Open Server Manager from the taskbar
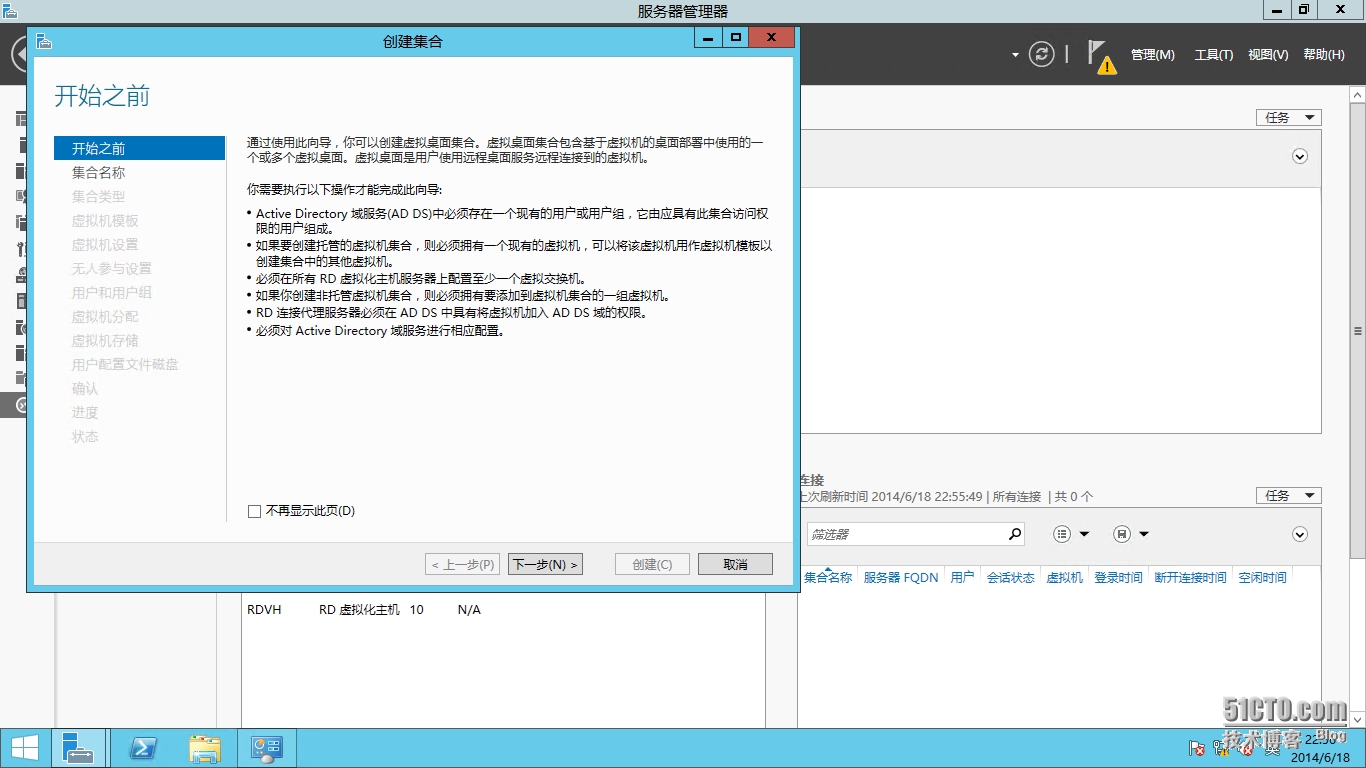The image size is (1366, 768). coord(77,748)
